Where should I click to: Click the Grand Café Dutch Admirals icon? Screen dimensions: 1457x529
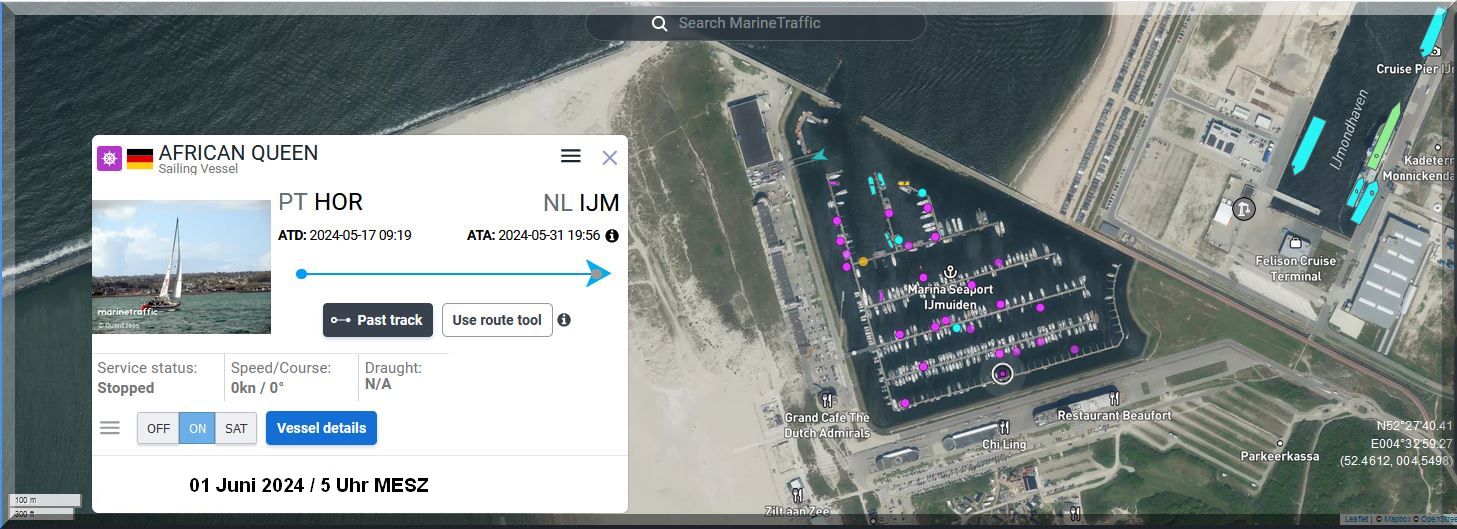pyautogui.click(x=827, y=400)
